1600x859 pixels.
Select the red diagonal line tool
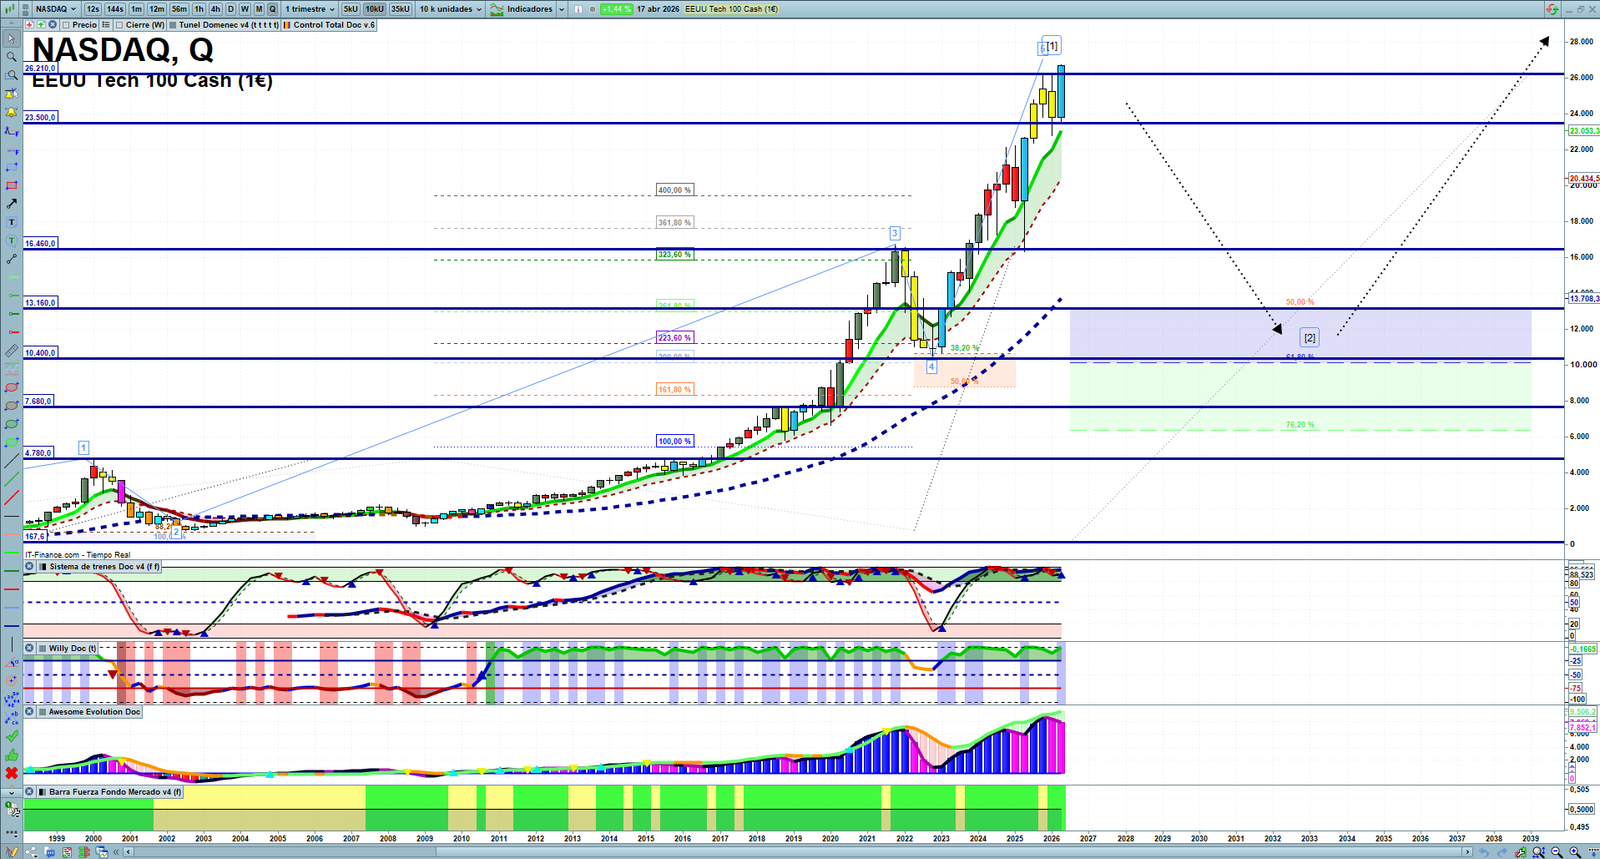pos(11,498)
